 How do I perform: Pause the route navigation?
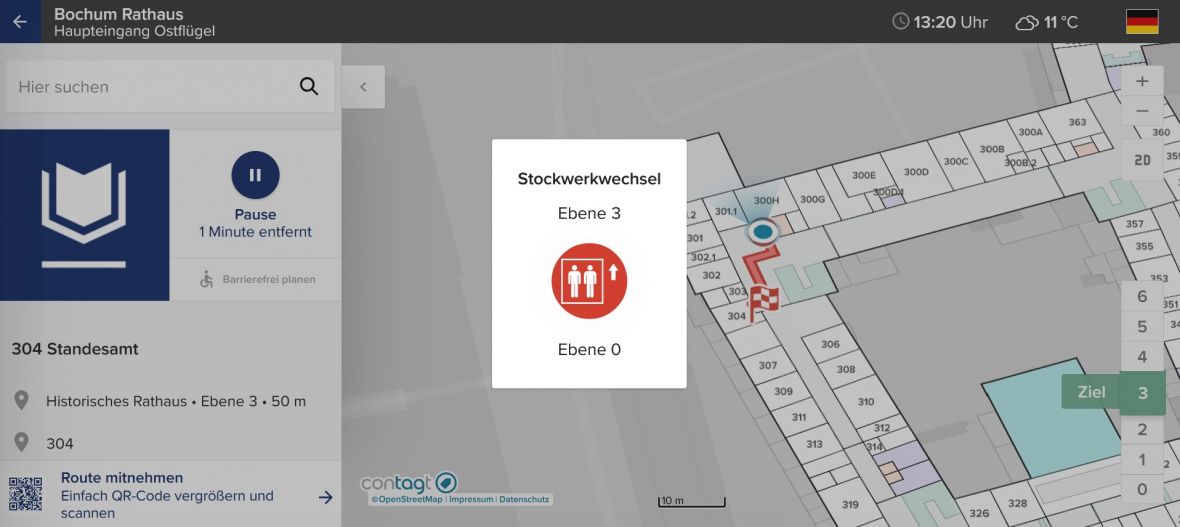255,175
